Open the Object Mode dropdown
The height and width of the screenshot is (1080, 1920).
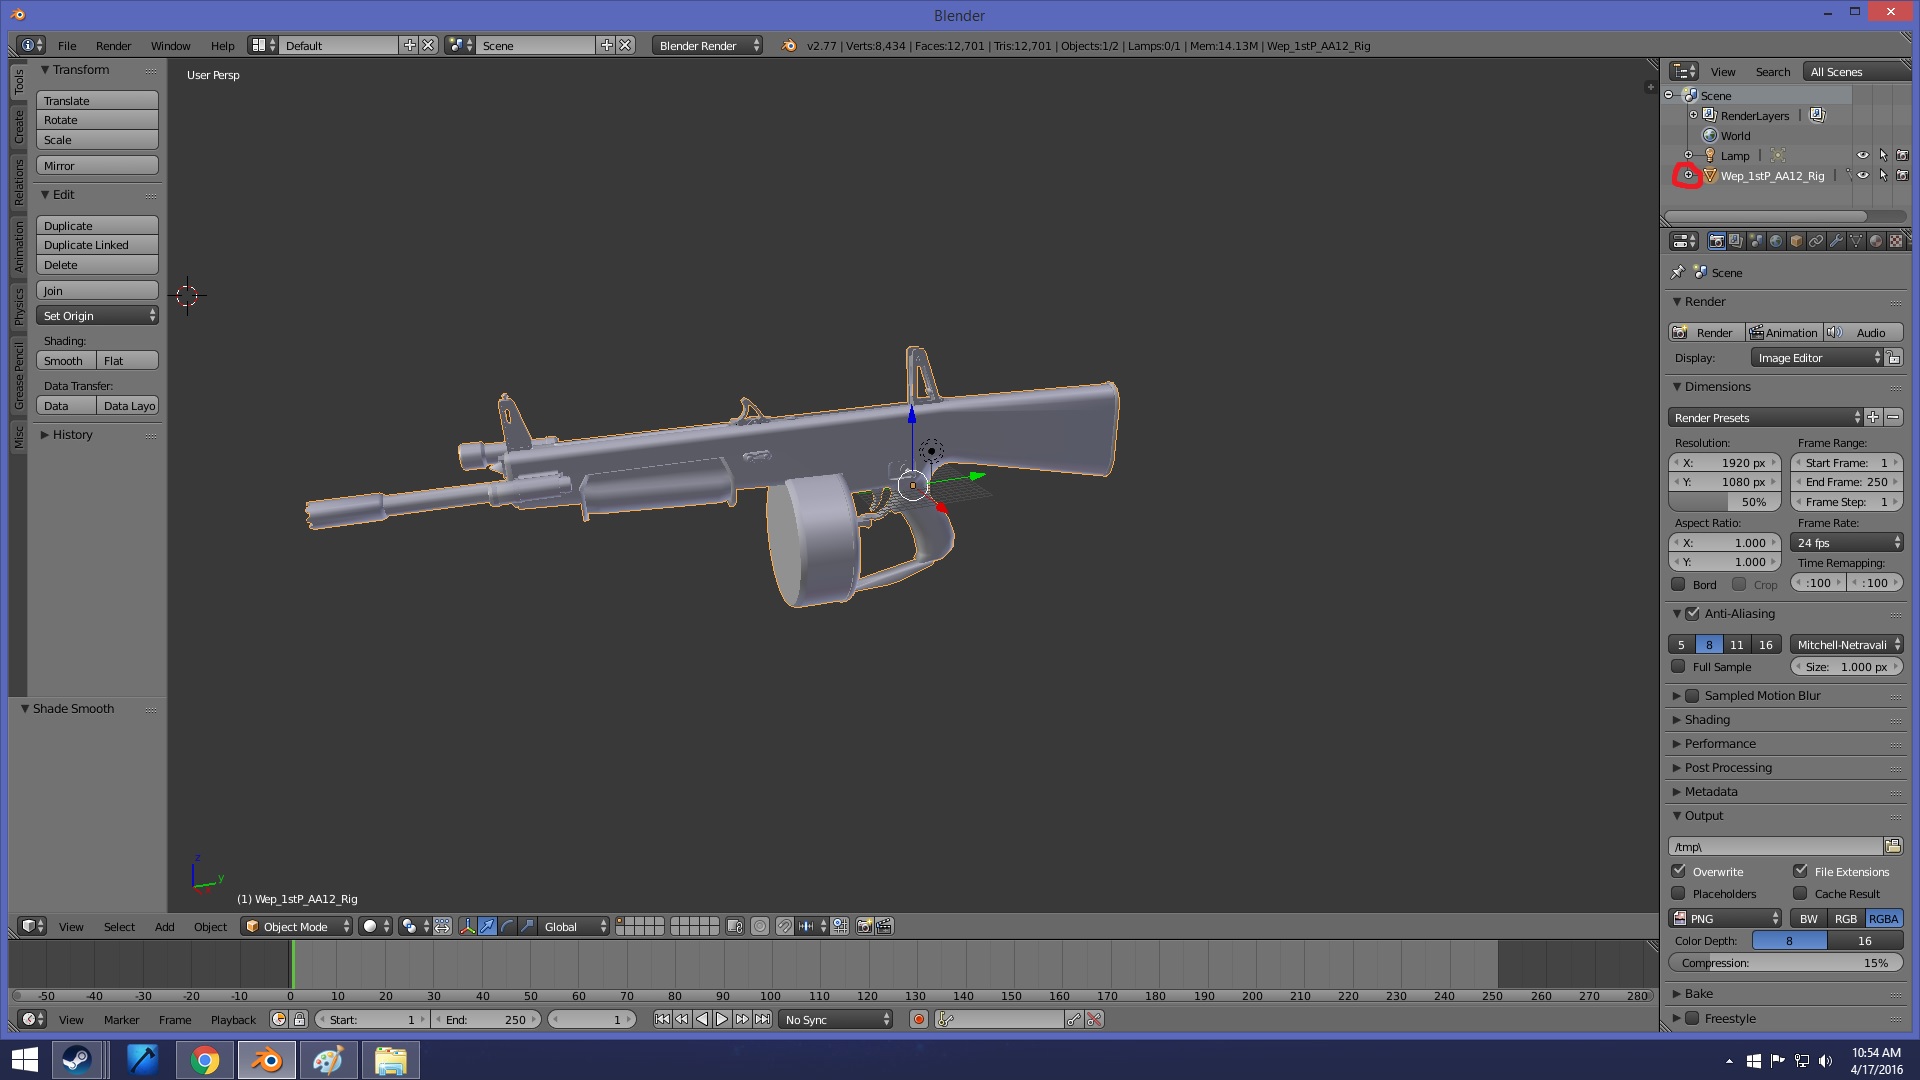[297, 927]
